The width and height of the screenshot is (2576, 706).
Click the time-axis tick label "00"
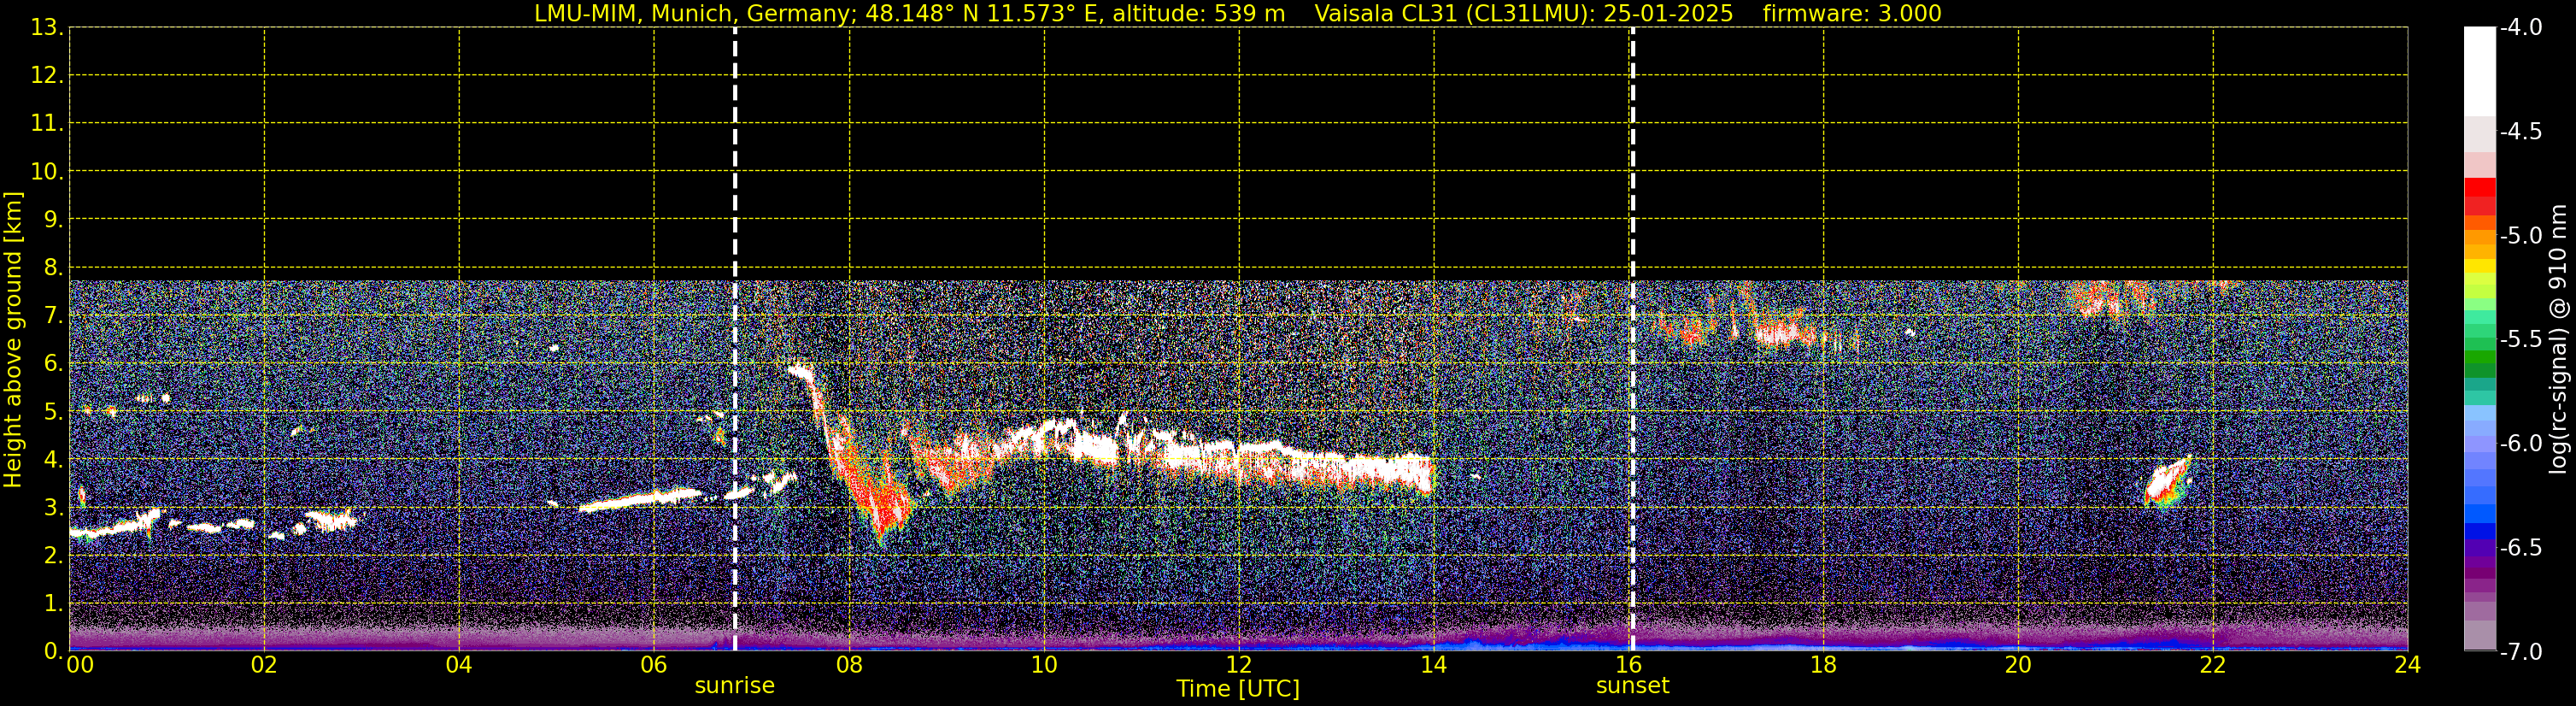(79, 665)
